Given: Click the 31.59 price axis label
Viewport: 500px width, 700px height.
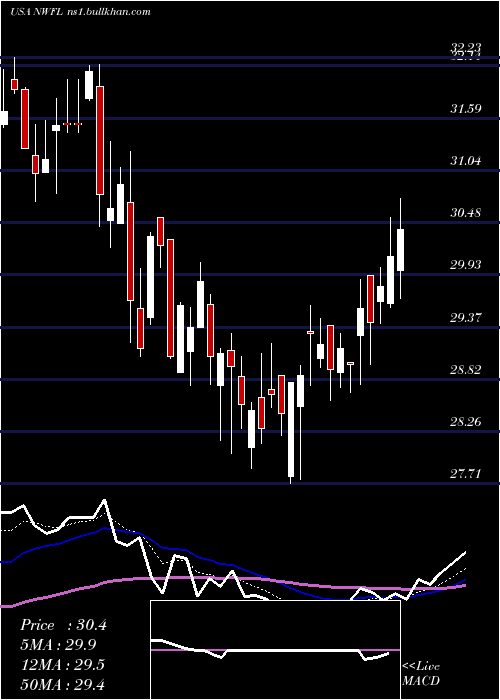Looking at the screenshot, I should pos(466,108).
